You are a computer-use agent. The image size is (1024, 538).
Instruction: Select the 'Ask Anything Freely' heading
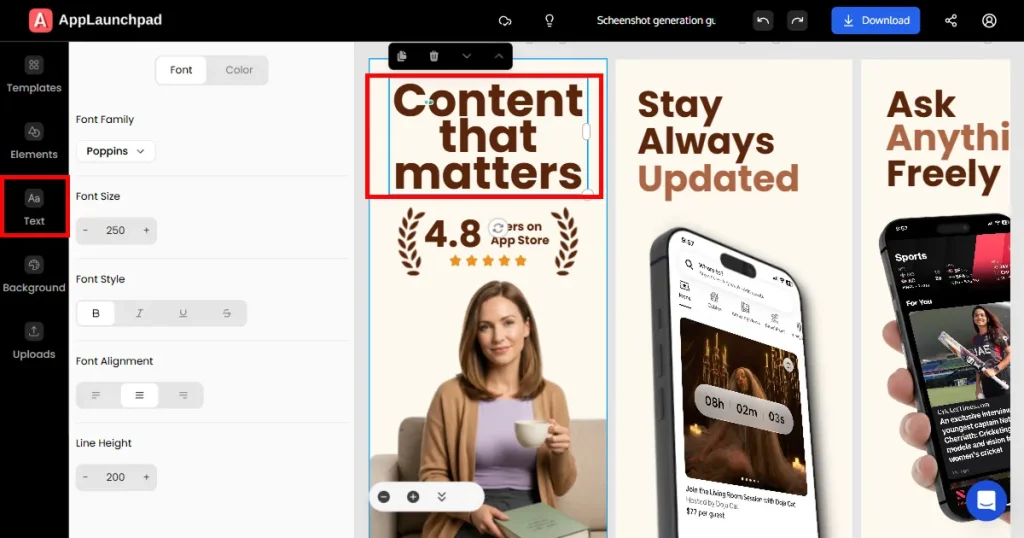coord(948,139)
